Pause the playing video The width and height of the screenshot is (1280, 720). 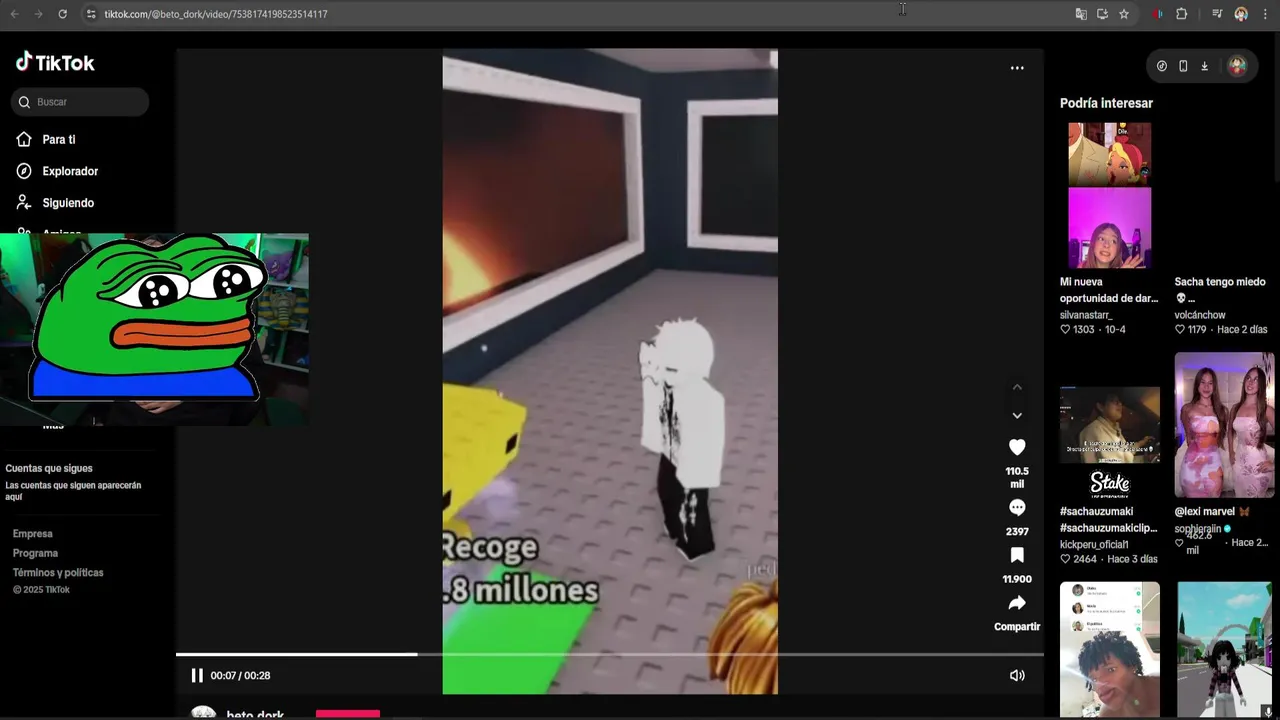197,675
